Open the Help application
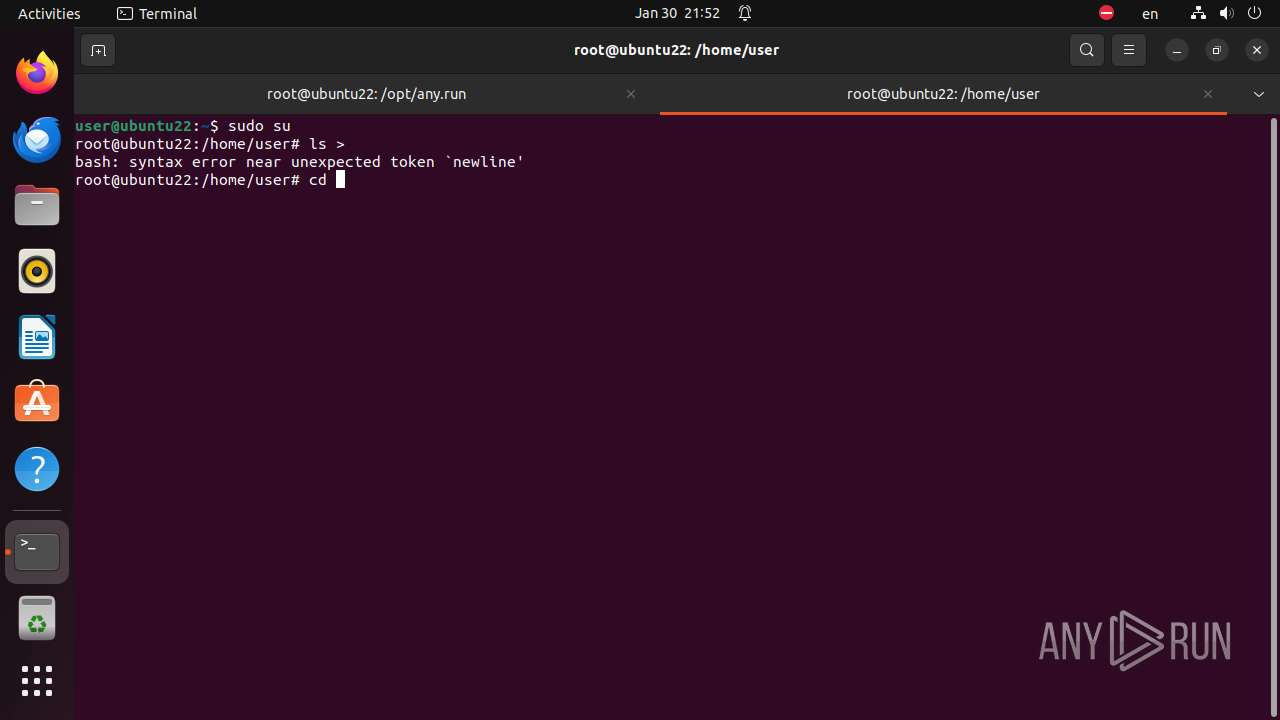The width and height of the screenshot is (1280, 720). coord(37,469)
